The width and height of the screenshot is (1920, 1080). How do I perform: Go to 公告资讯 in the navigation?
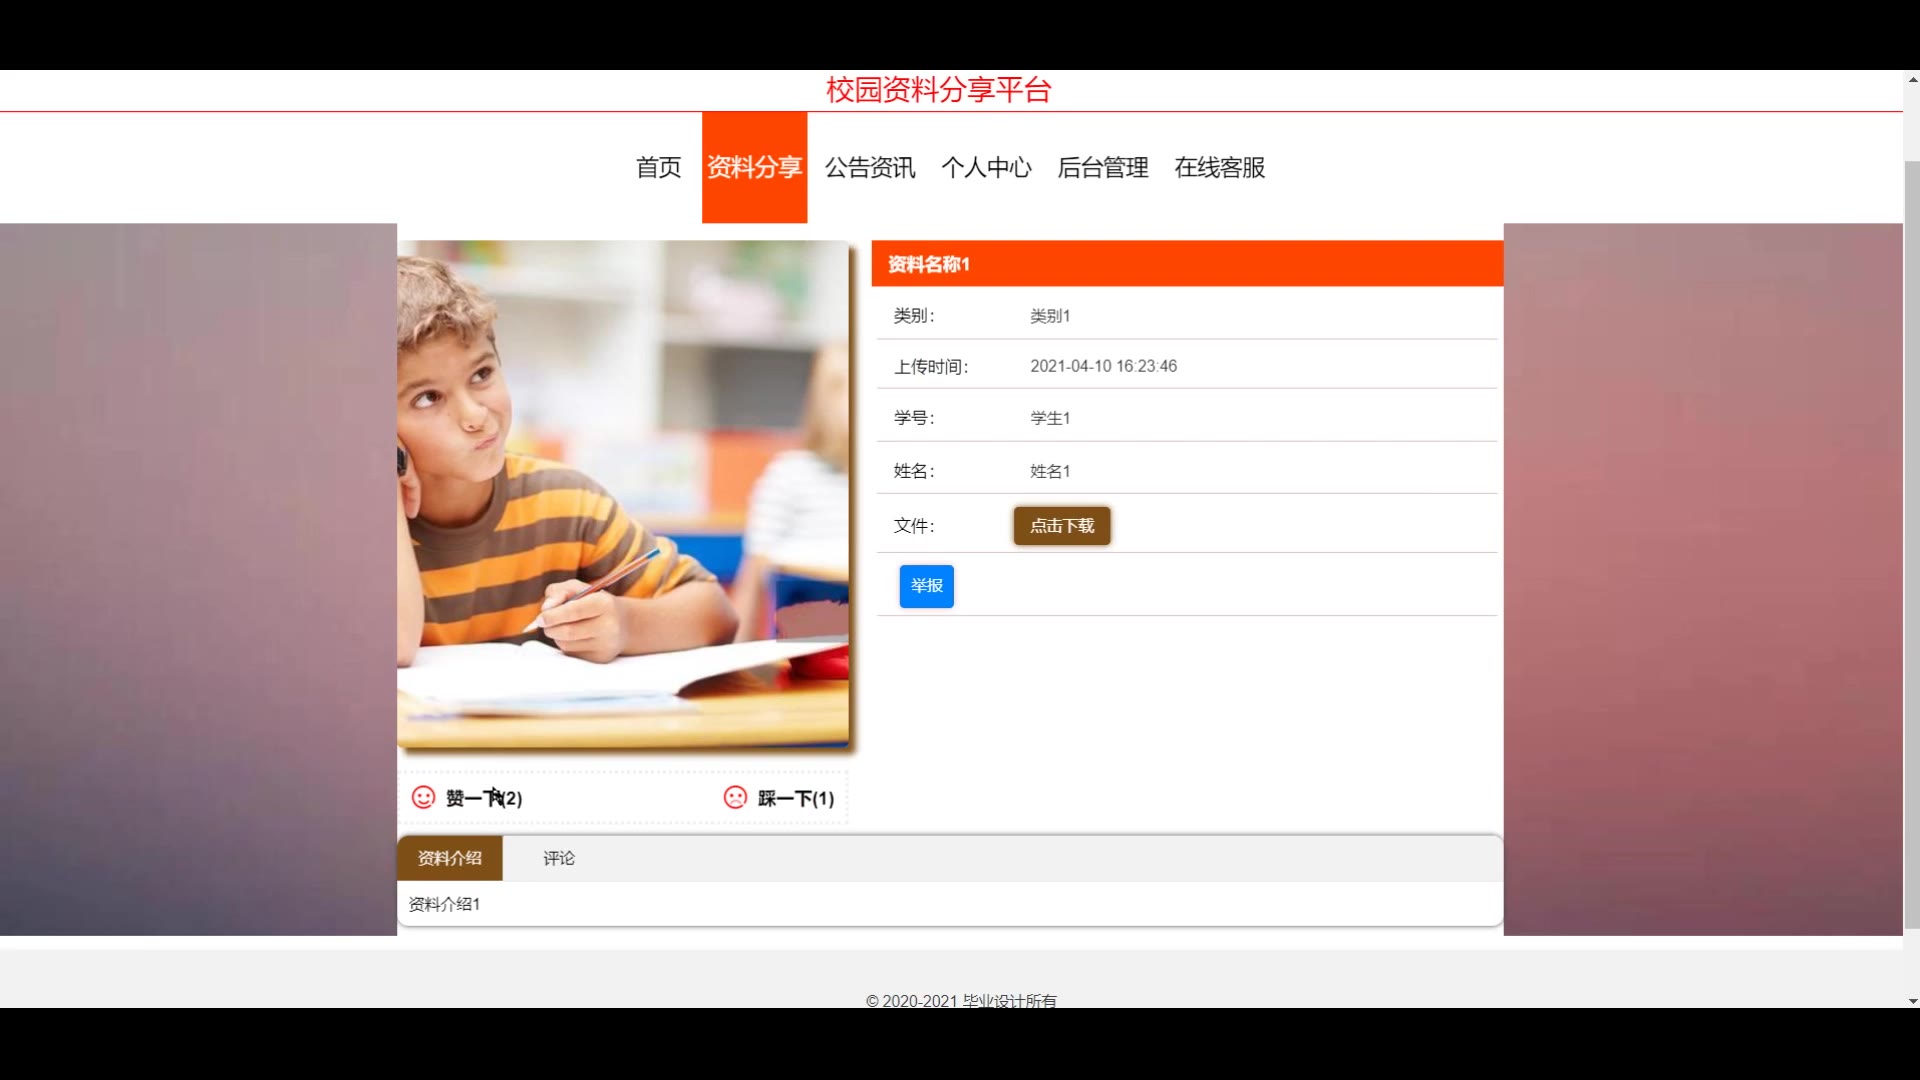pyautogui.click(x=870, y=167)
